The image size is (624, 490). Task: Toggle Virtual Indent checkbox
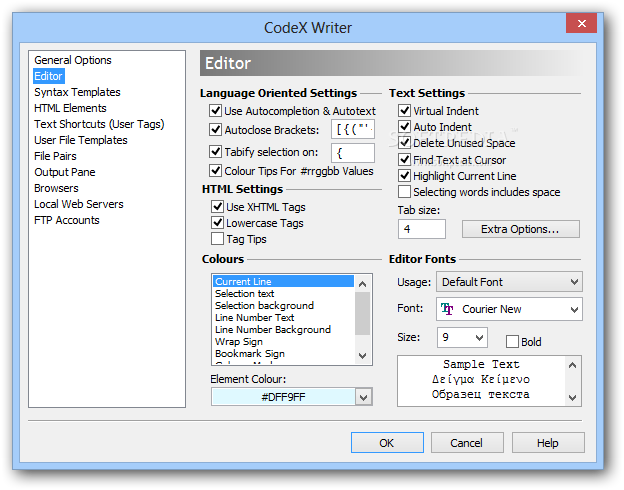[x=404, y=110]
